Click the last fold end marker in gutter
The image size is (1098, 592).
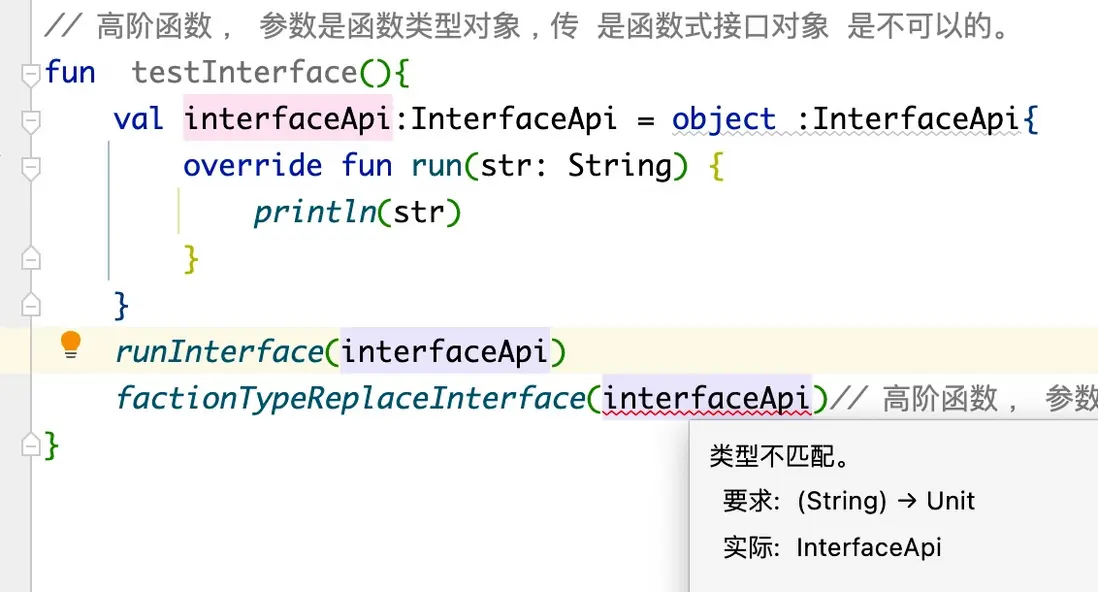[x=31, y=442]
